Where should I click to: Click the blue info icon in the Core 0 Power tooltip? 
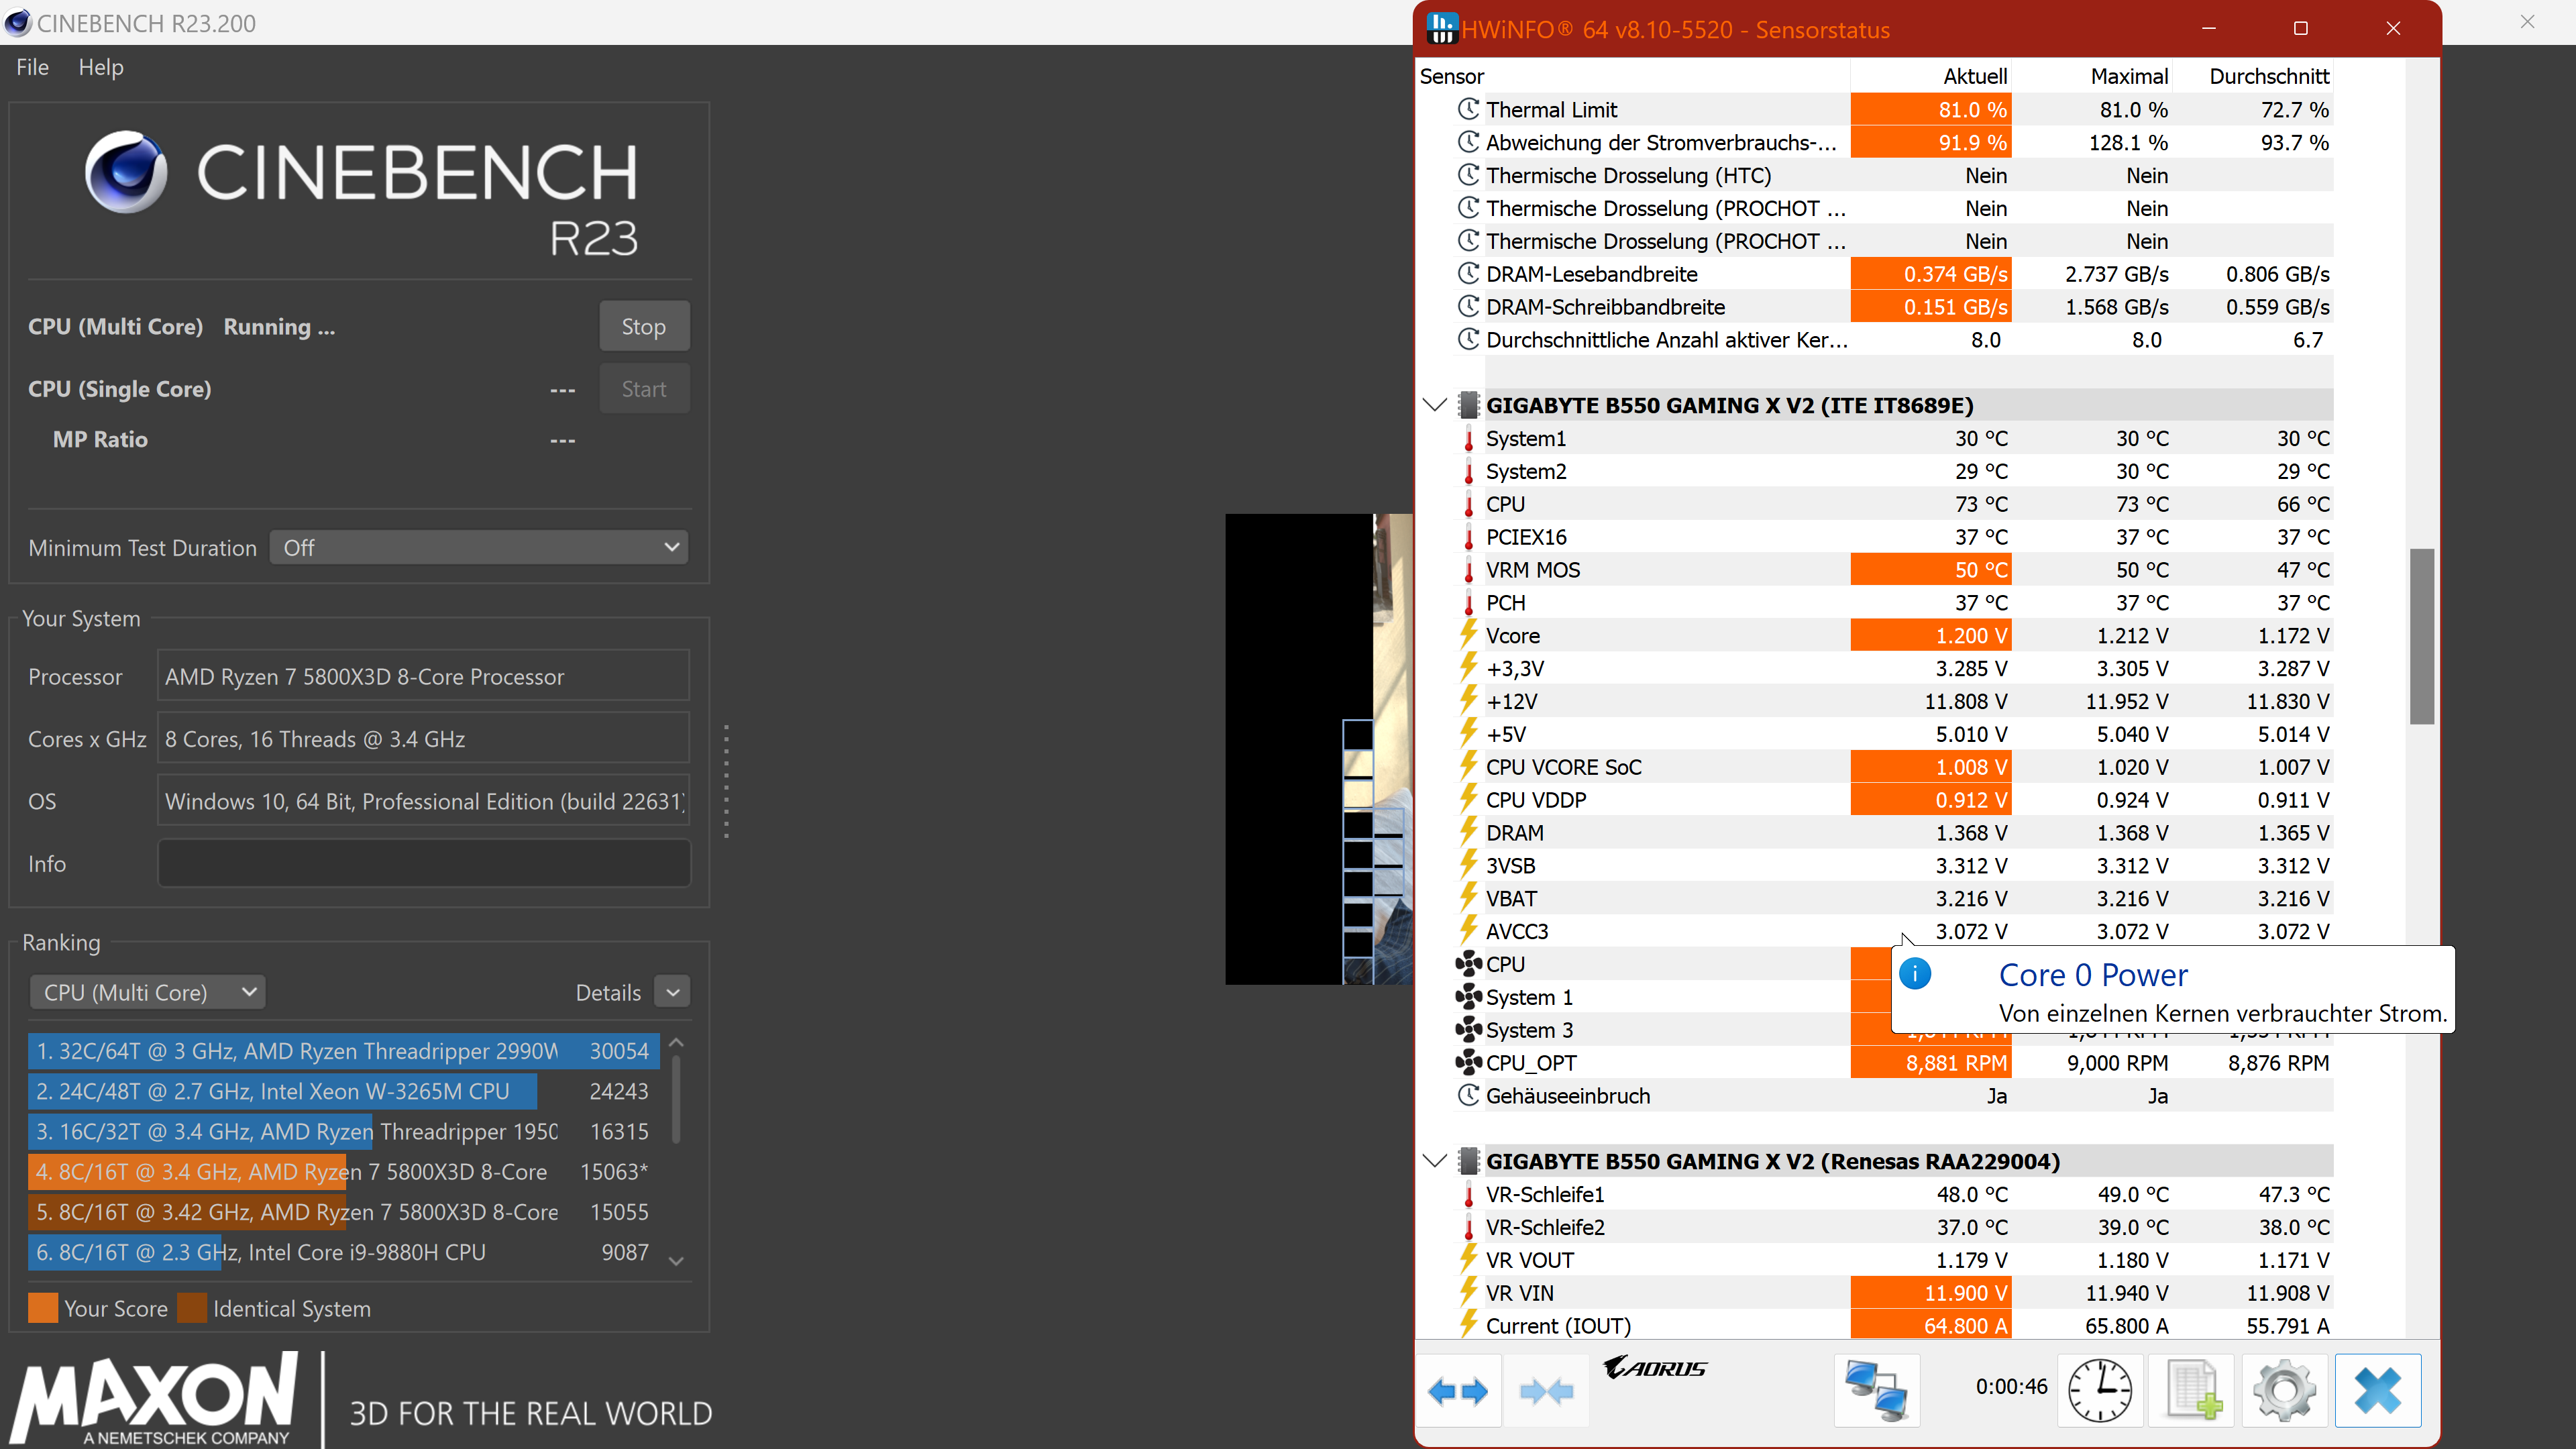click(x=1915, y=973)
